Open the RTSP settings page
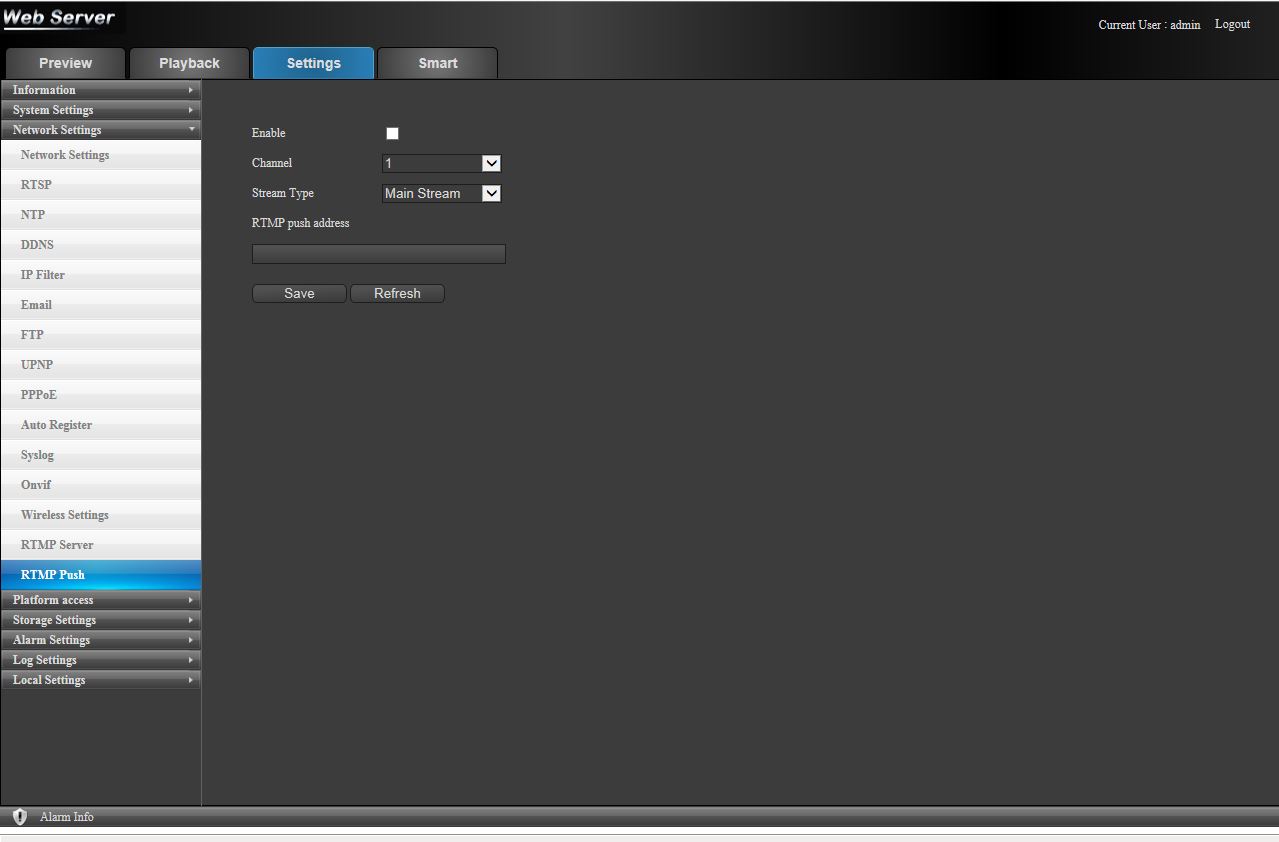The width and height of the screenshot is (1279, 842). (x=36, y=185)
